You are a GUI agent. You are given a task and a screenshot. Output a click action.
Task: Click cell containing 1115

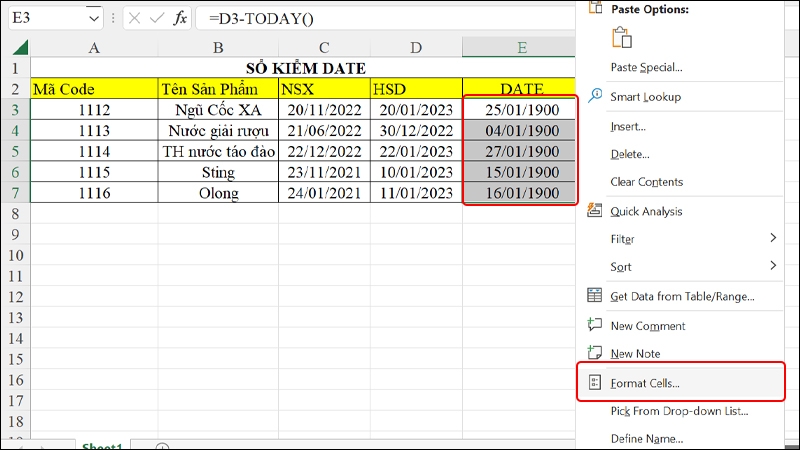94,172
